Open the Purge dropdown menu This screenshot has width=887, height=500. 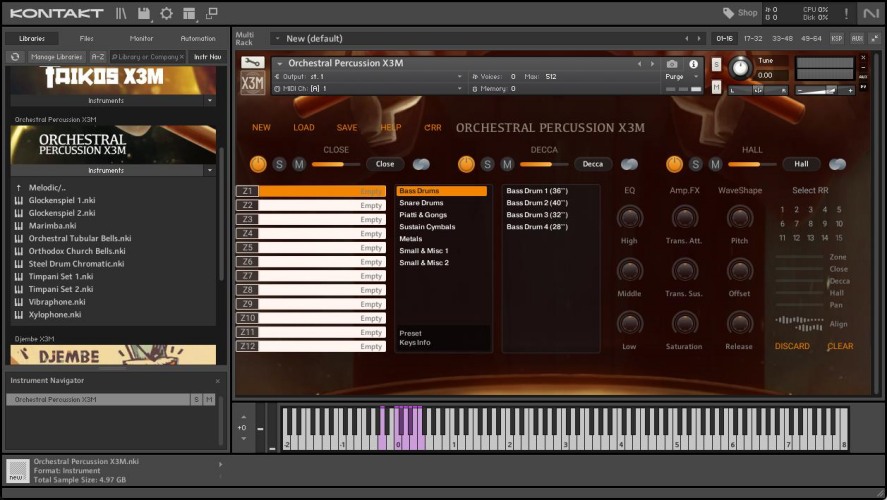tap(679, 76)
